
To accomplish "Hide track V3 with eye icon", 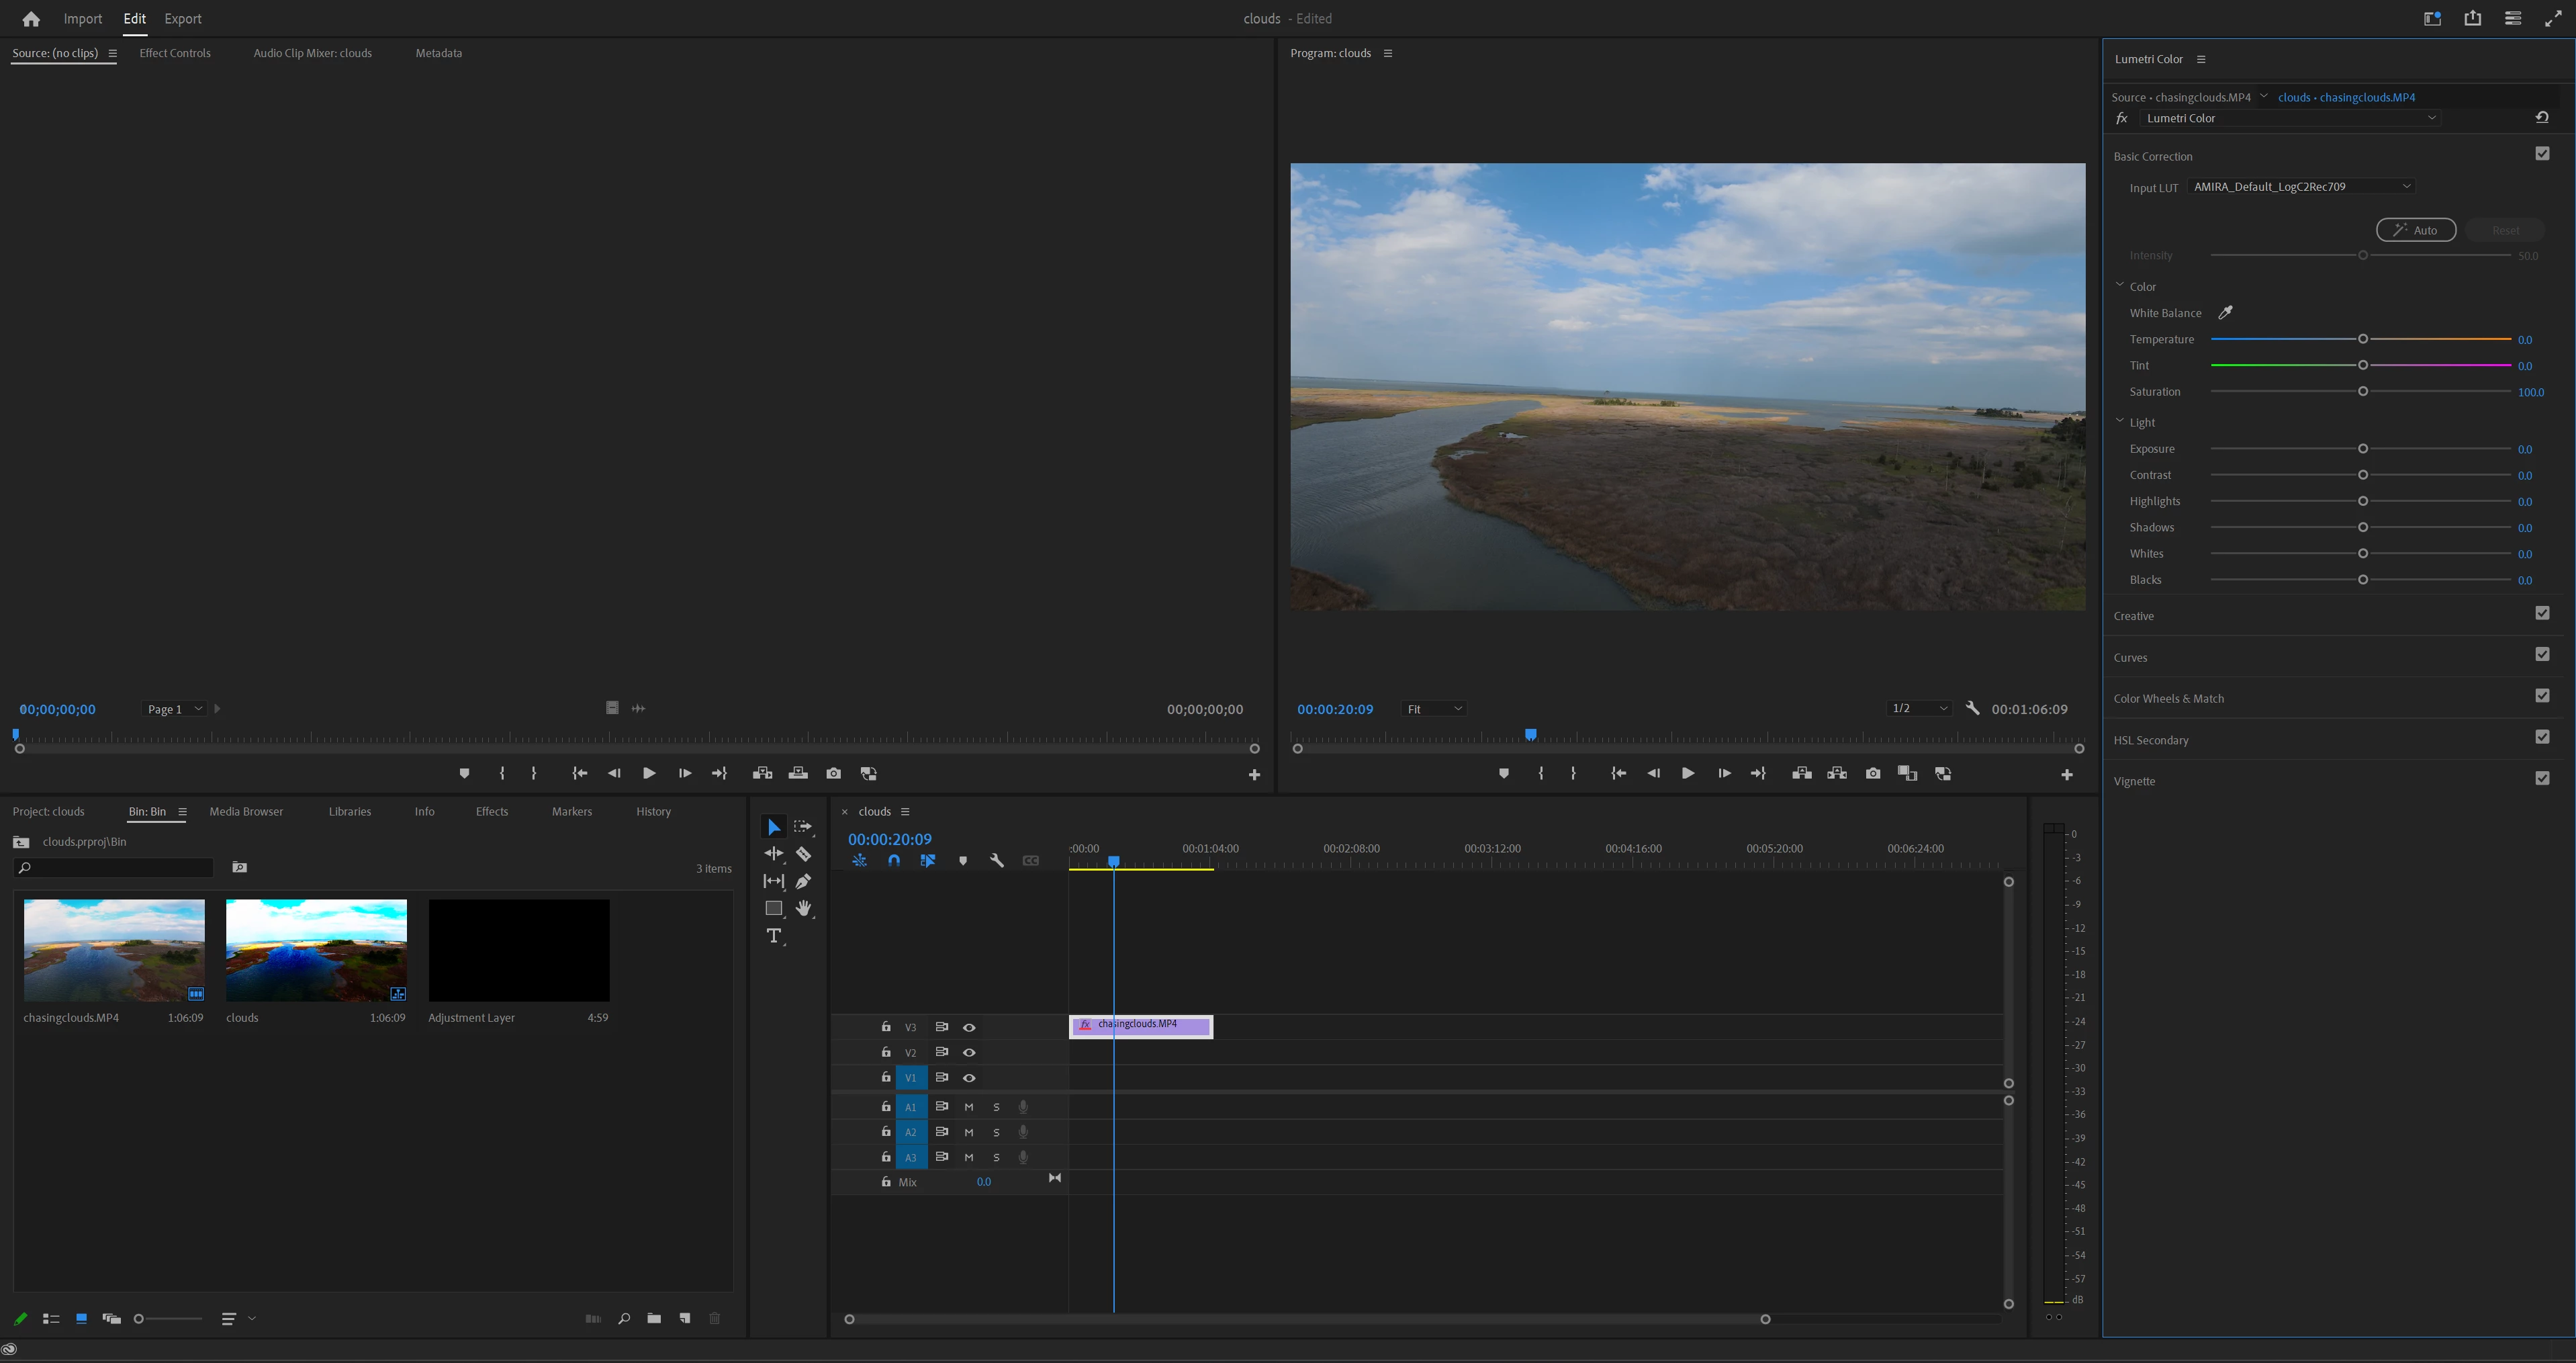I will pos(969,1027).
